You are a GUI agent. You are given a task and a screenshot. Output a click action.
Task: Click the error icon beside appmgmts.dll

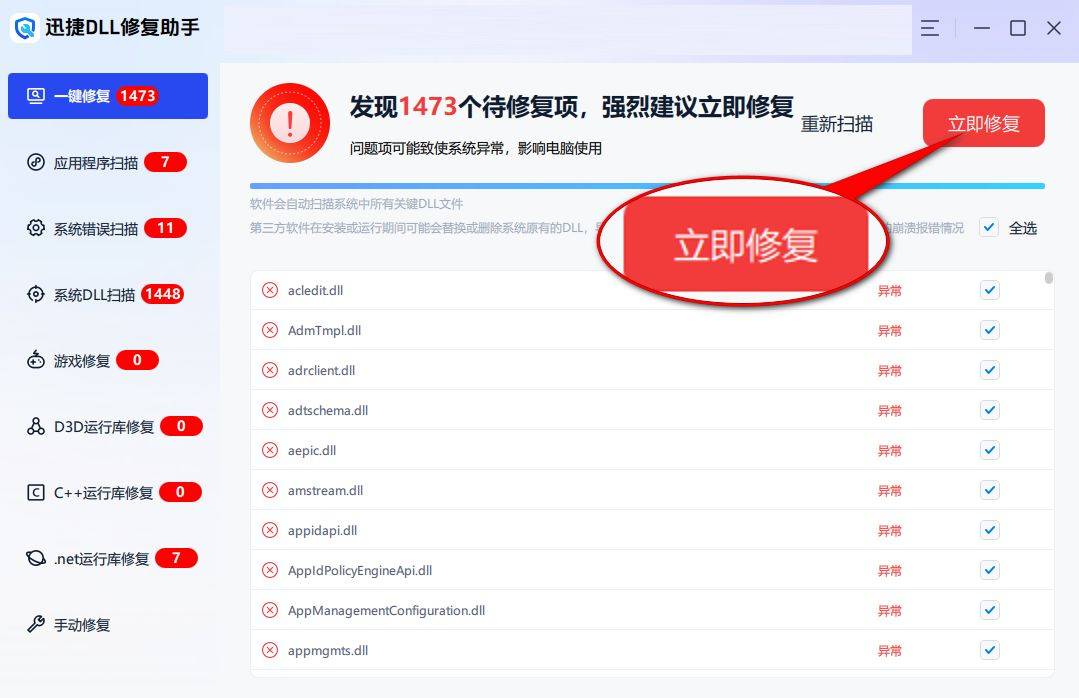click(x=270, y=649)
